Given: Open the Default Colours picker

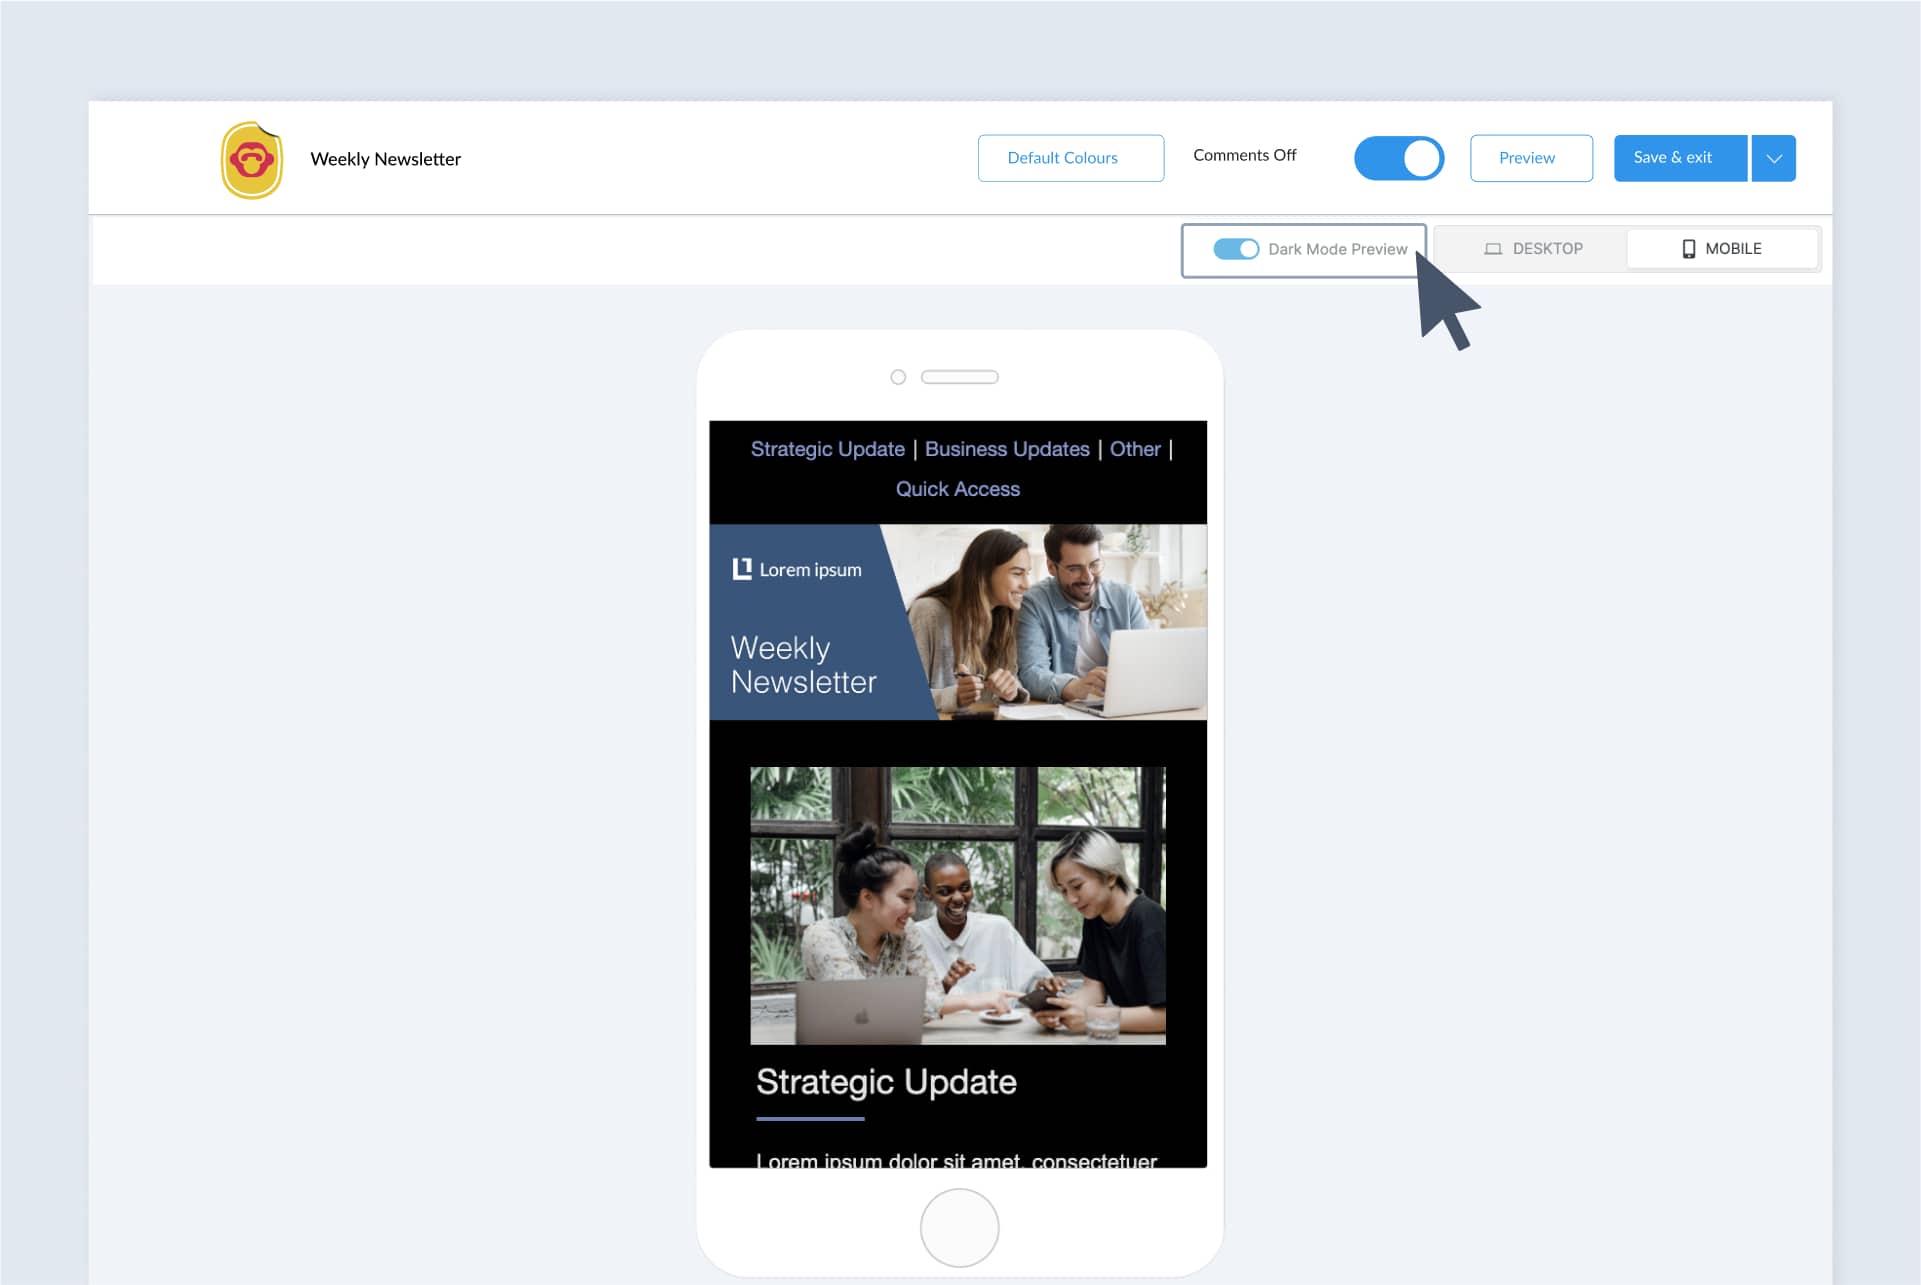Looking at the screenshot, I should click(x=1070, y=157).
